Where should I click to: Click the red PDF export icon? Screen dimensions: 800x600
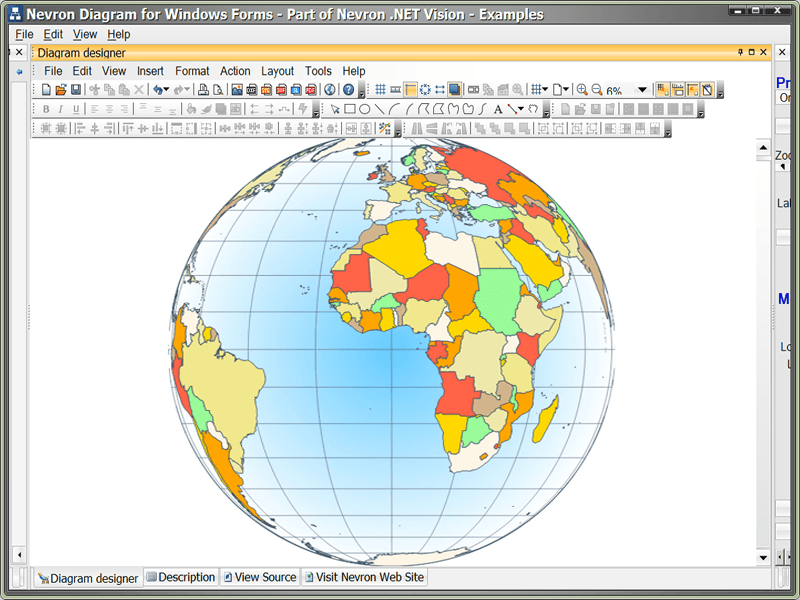pos(311,90)
